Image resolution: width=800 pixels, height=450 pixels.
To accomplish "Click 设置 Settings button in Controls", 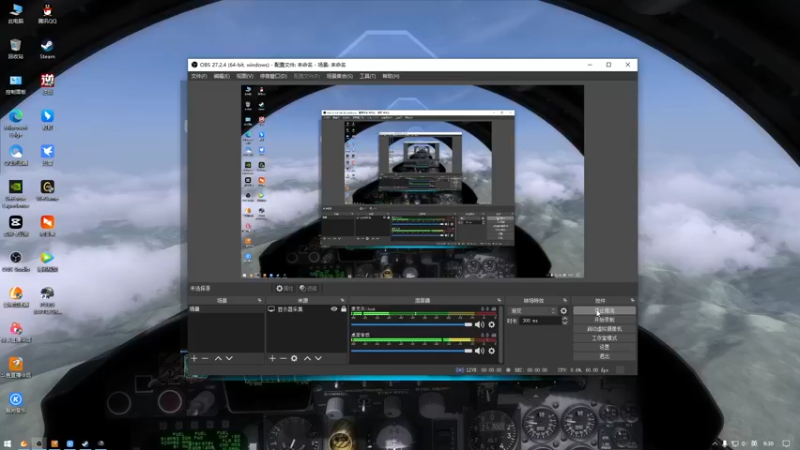I will click(605, 347).
